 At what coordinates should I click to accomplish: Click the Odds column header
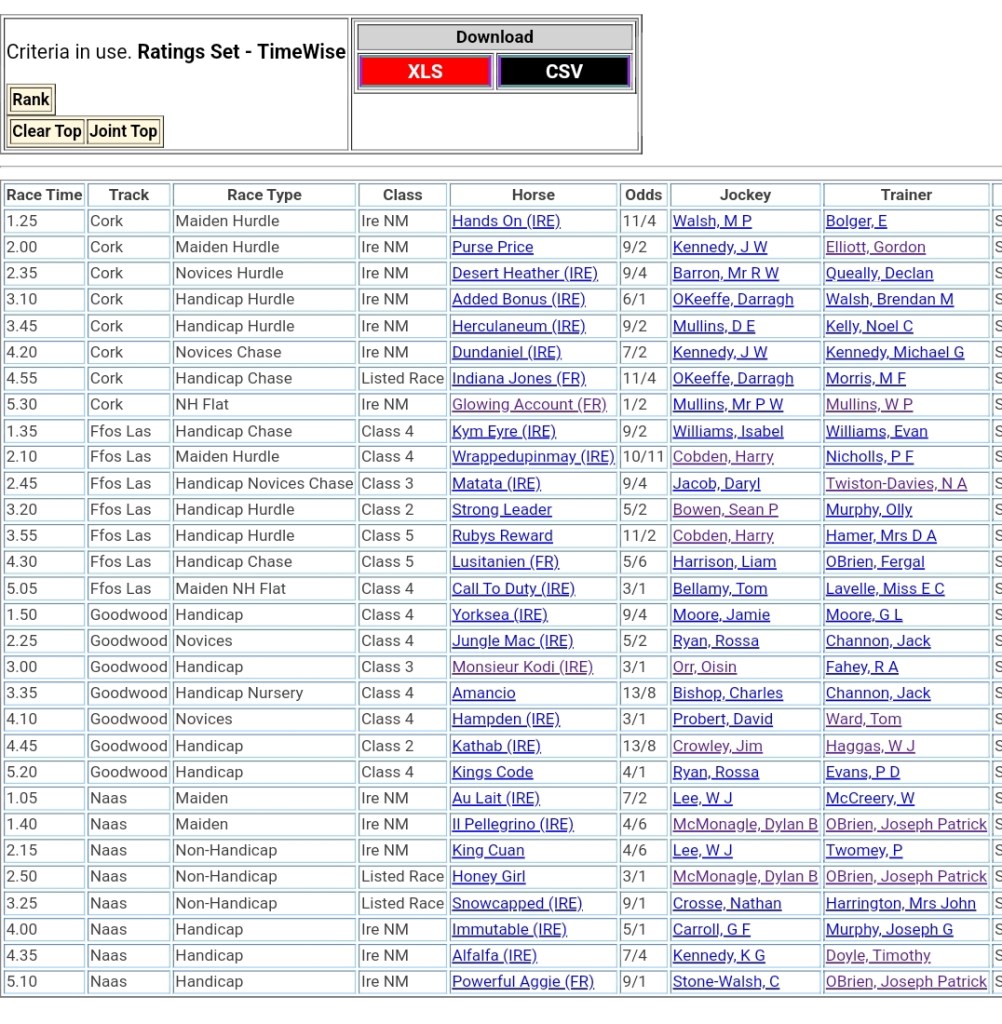pos(643,195)
